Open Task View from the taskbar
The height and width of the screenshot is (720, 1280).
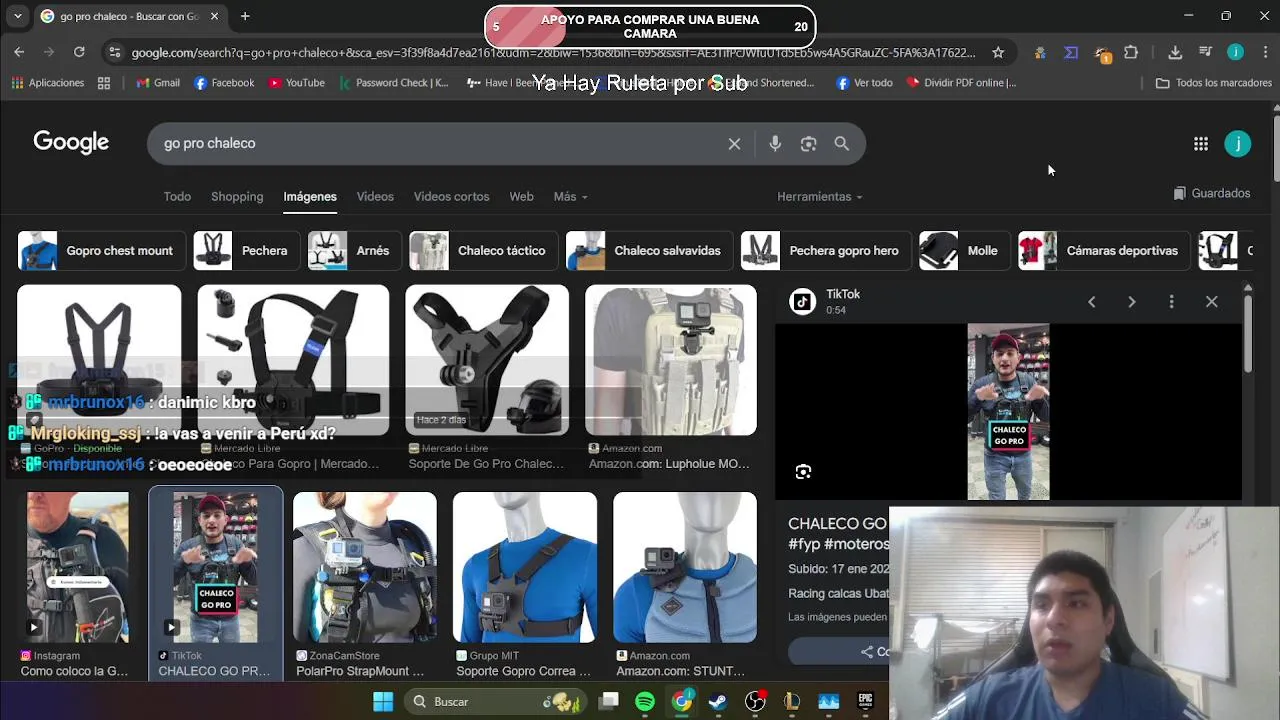[609, 702]
